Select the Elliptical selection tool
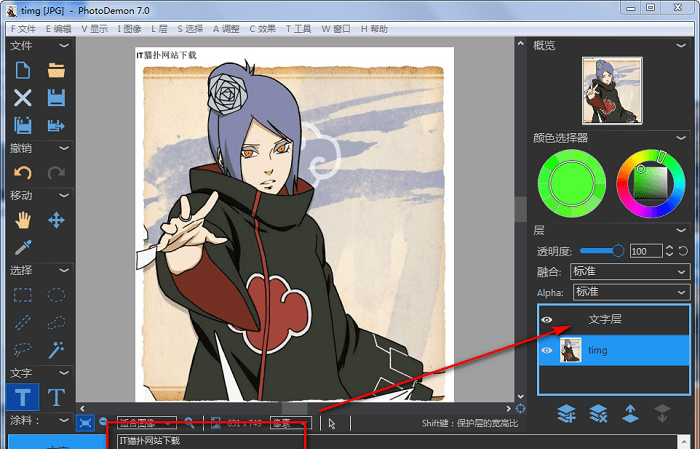 click(x=56, y=295)
